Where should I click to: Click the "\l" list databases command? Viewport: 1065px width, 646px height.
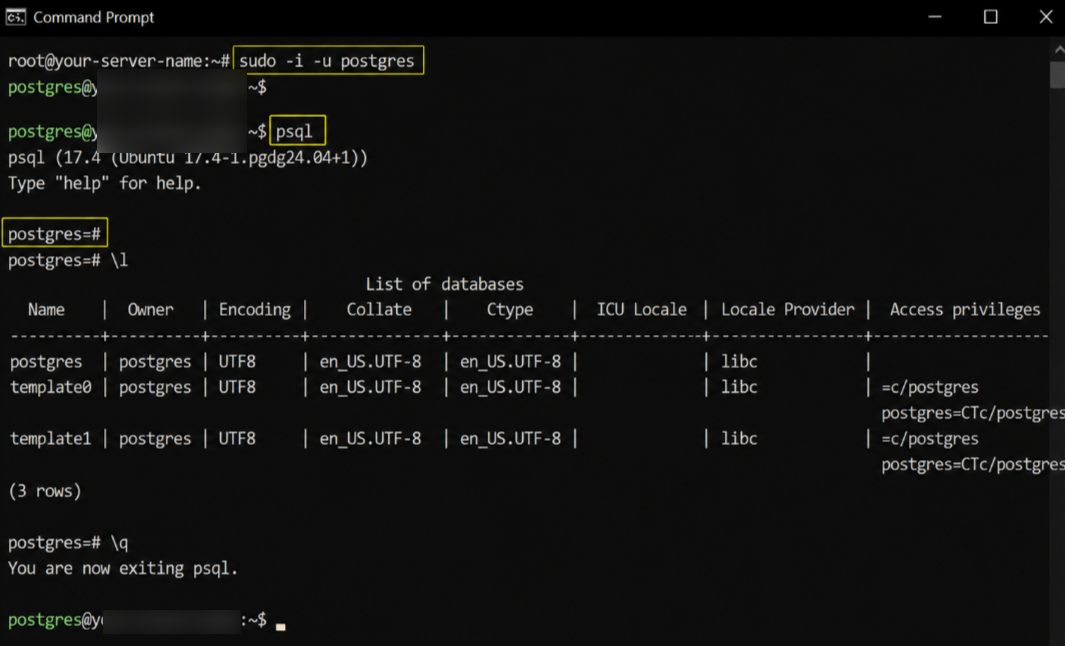(119, 260)
